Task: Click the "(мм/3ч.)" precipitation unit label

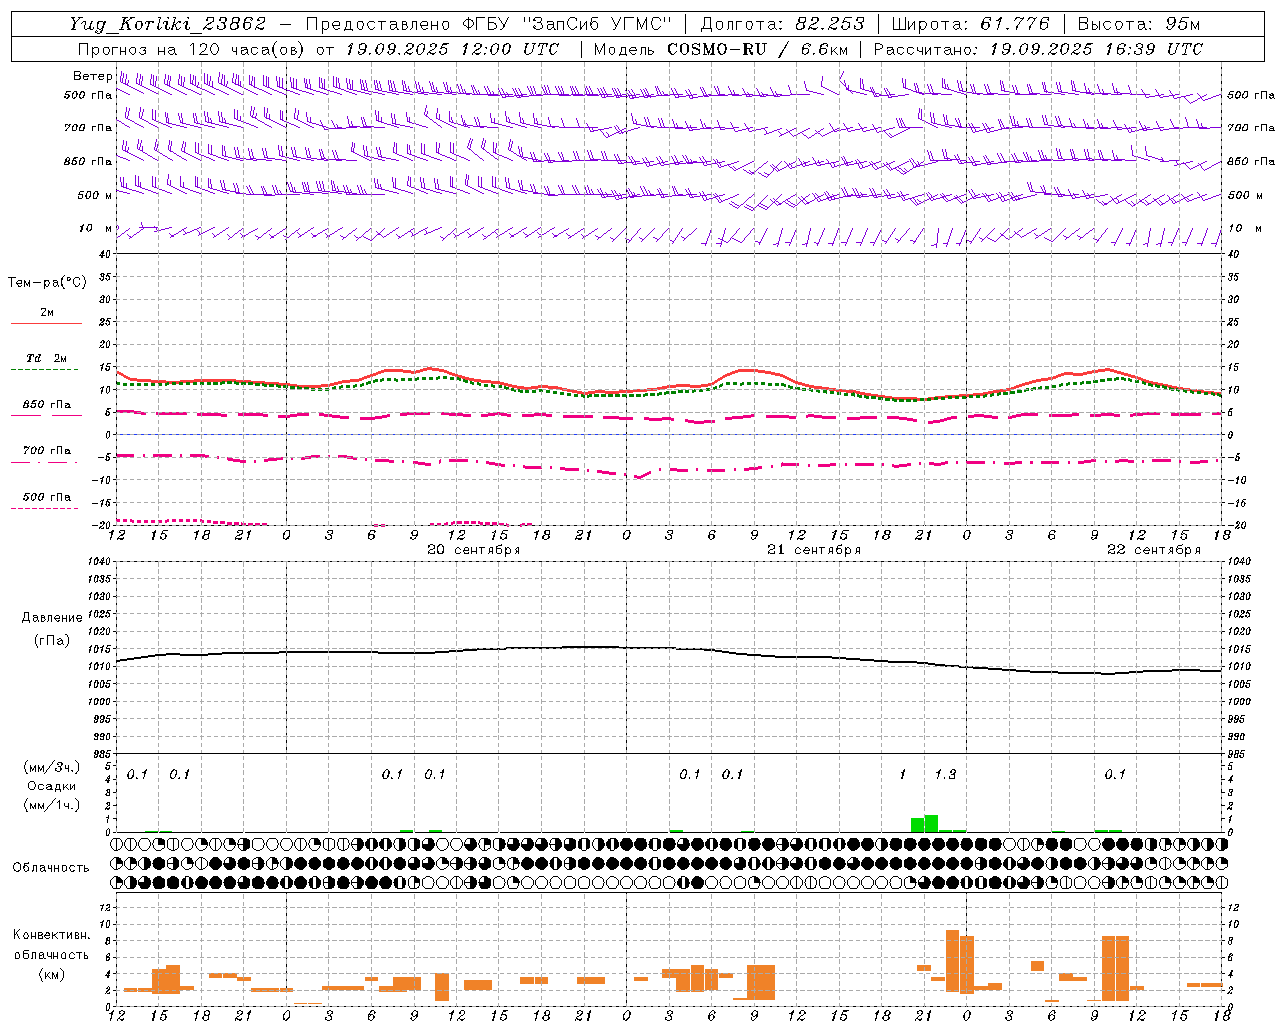Action: (x=50, y=767)
